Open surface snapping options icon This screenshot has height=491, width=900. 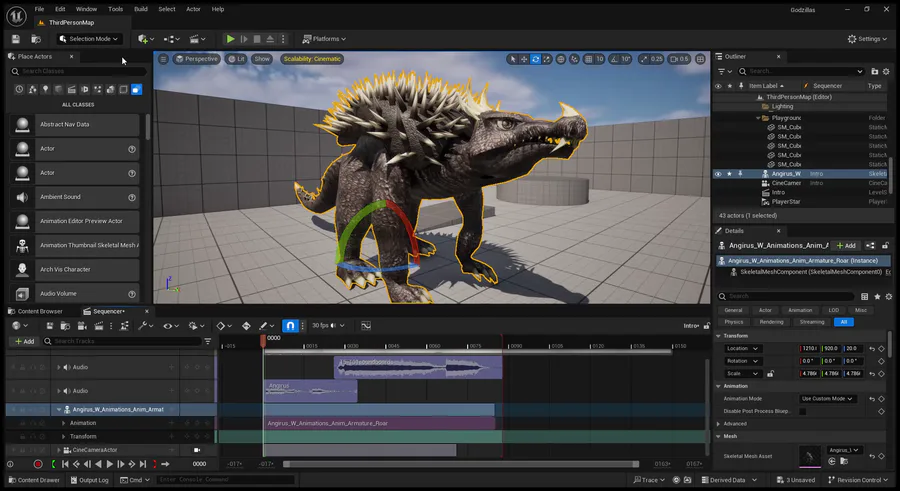tap(574, 59)
